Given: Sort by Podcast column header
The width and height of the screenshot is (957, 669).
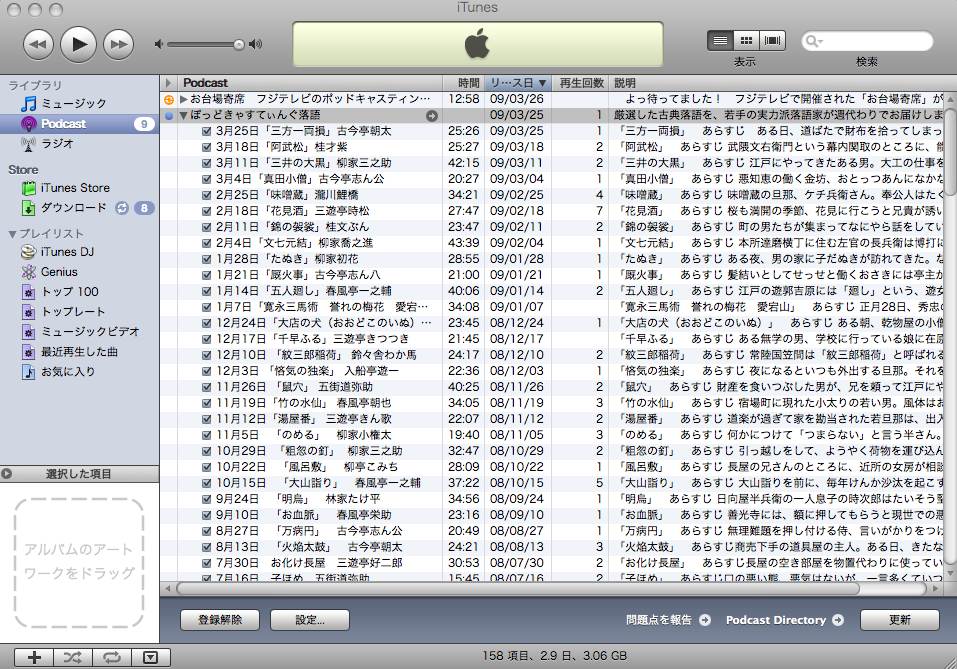Looking at the screenshot, I should 310,83.
